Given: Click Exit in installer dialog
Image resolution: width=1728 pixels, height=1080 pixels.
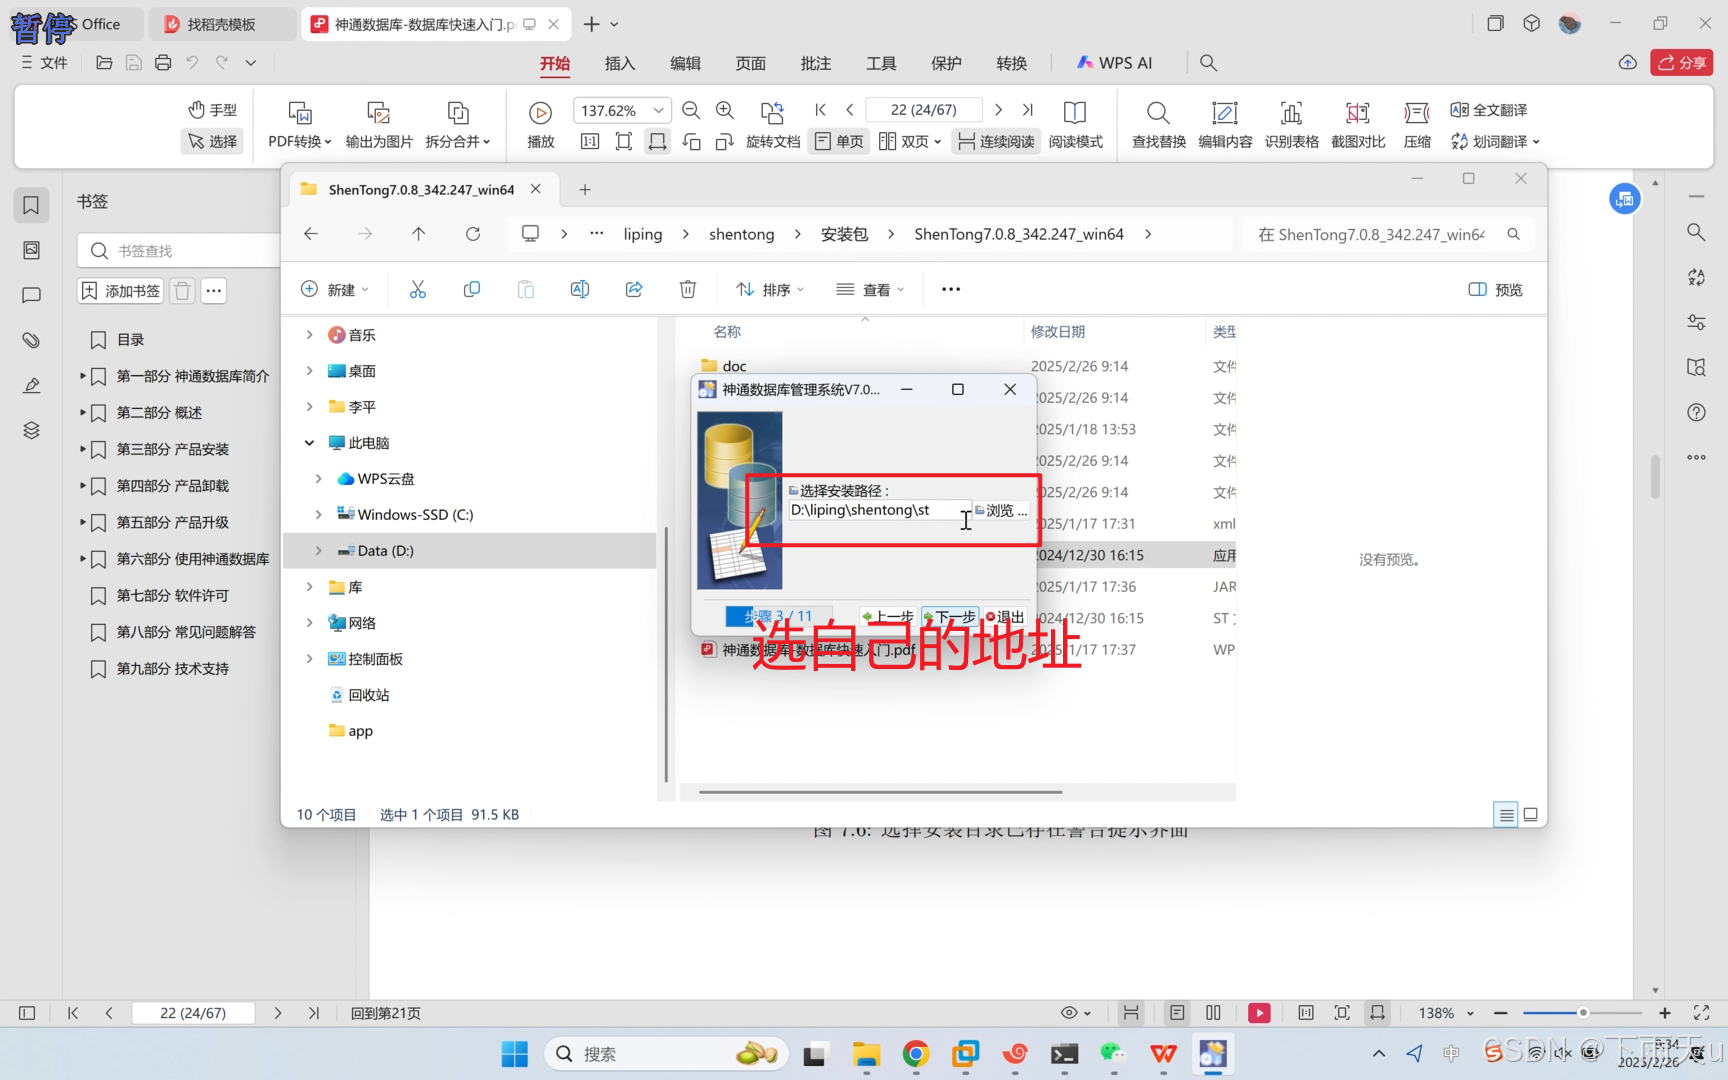Looking at the screenshot, I should point(1005,617).
